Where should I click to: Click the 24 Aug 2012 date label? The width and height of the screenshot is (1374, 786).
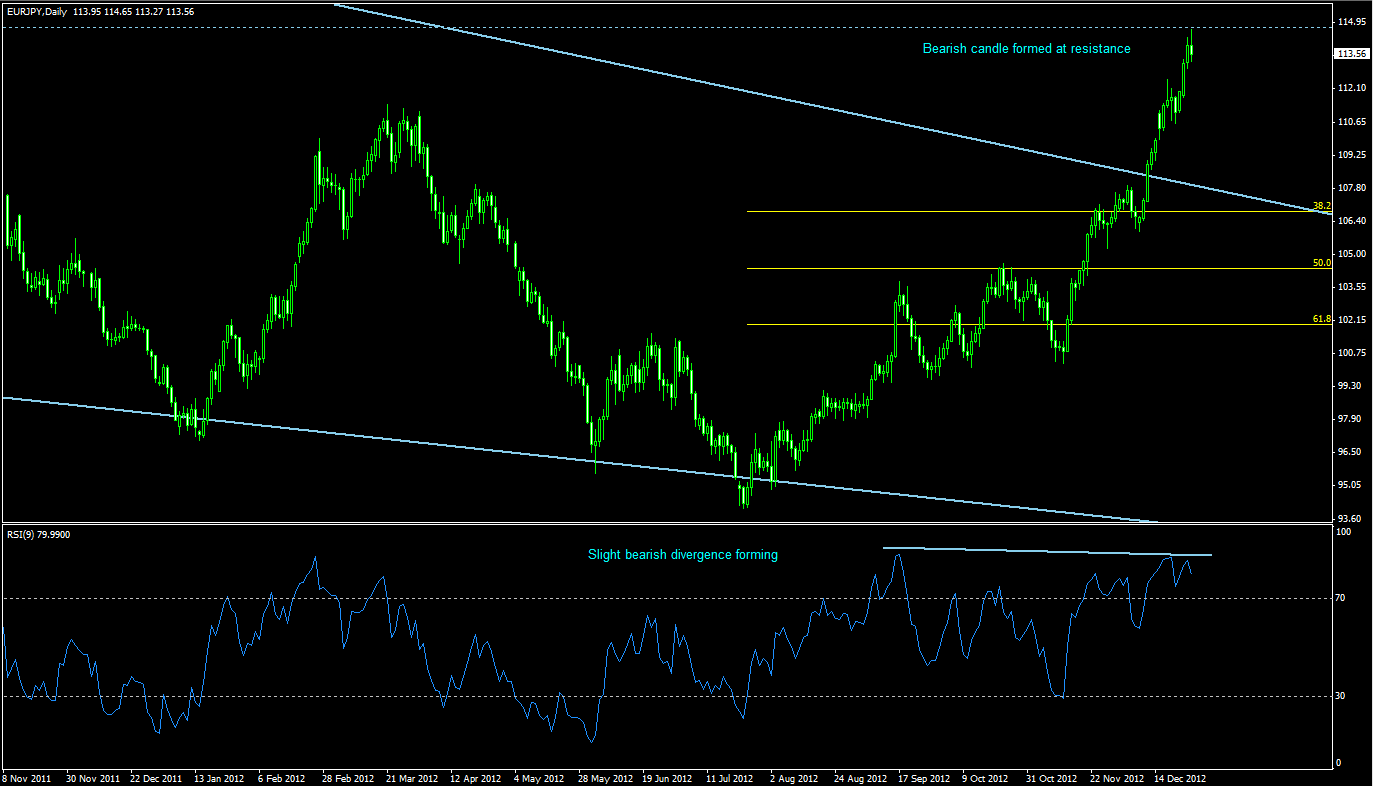(x=861, y=777)
